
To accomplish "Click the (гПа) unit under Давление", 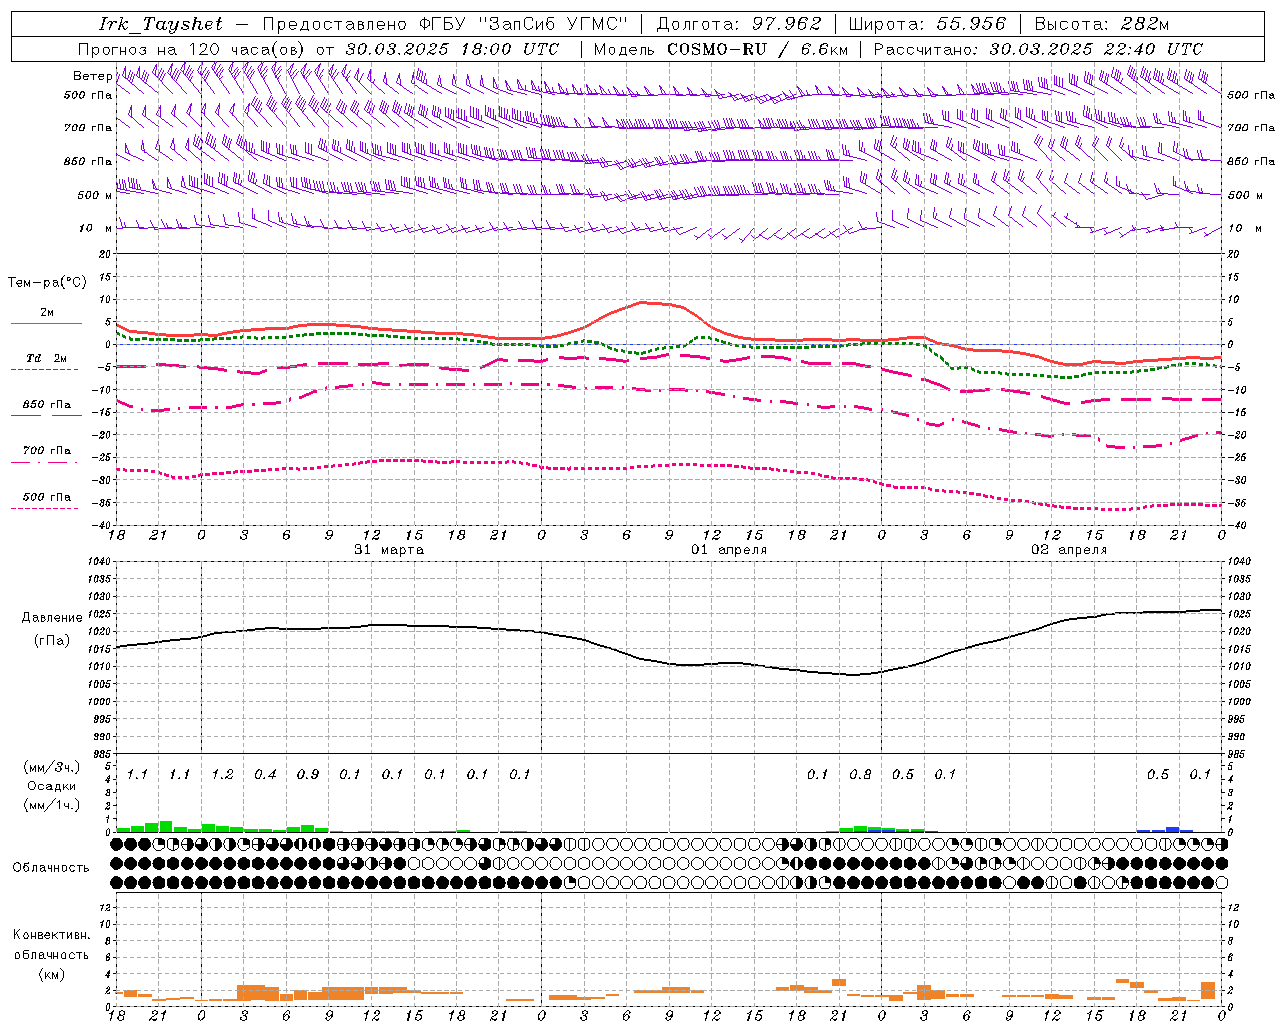I will (52, 641).
